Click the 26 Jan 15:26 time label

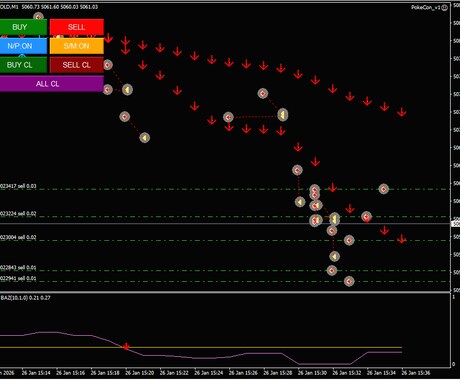[x=243, y=373]
